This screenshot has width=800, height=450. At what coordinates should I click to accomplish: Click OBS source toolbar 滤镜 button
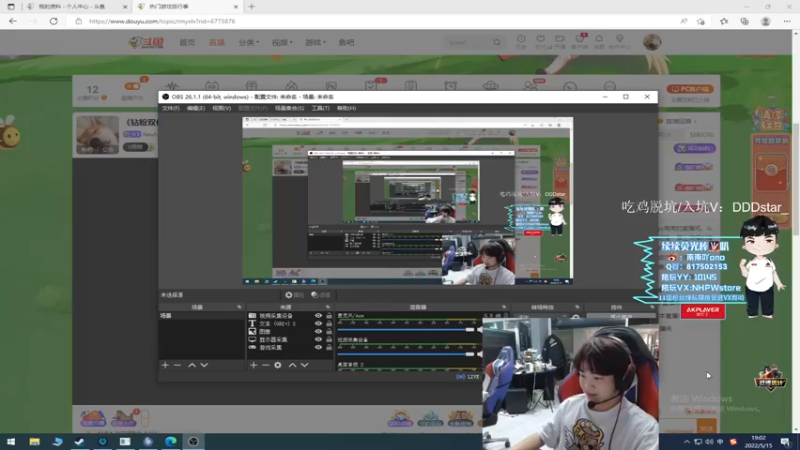(x=321, y=295)
